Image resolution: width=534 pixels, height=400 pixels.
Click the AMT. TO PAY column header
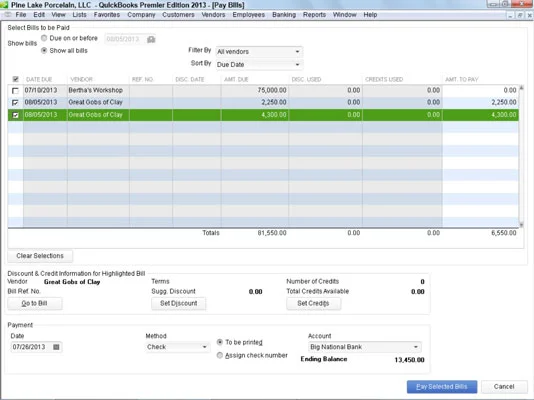462,80
